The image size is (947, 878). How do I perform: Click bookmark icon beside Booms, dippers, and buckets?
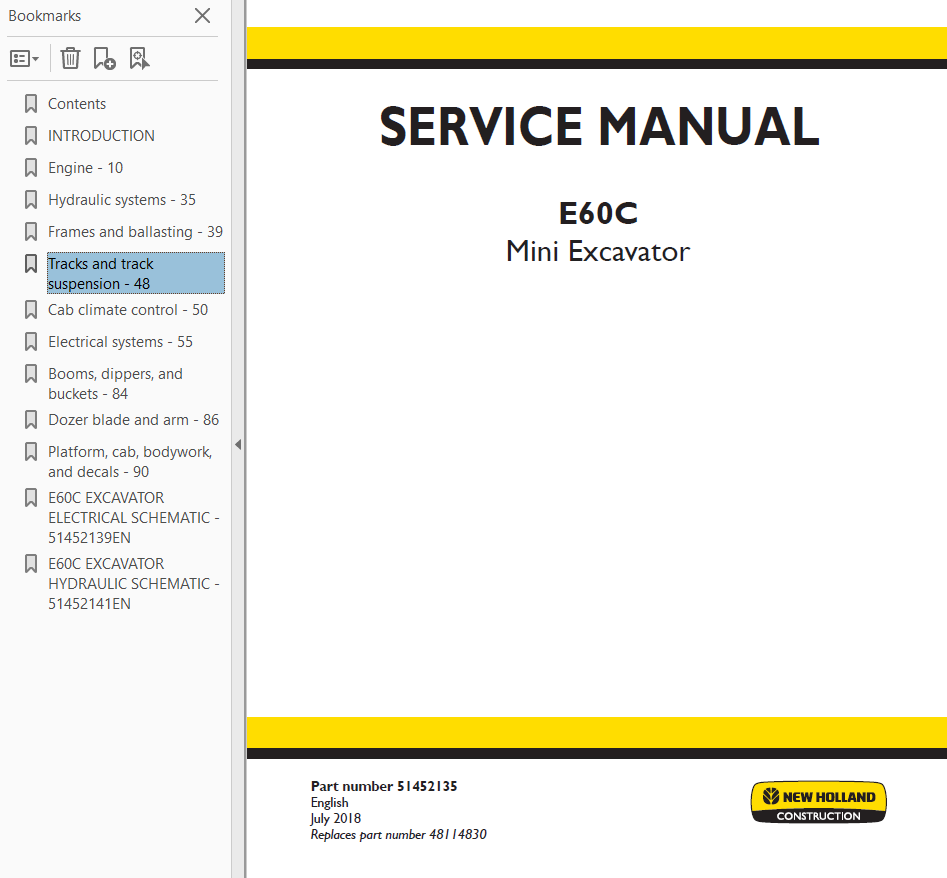pyautogui.click(x=31, y=374)
